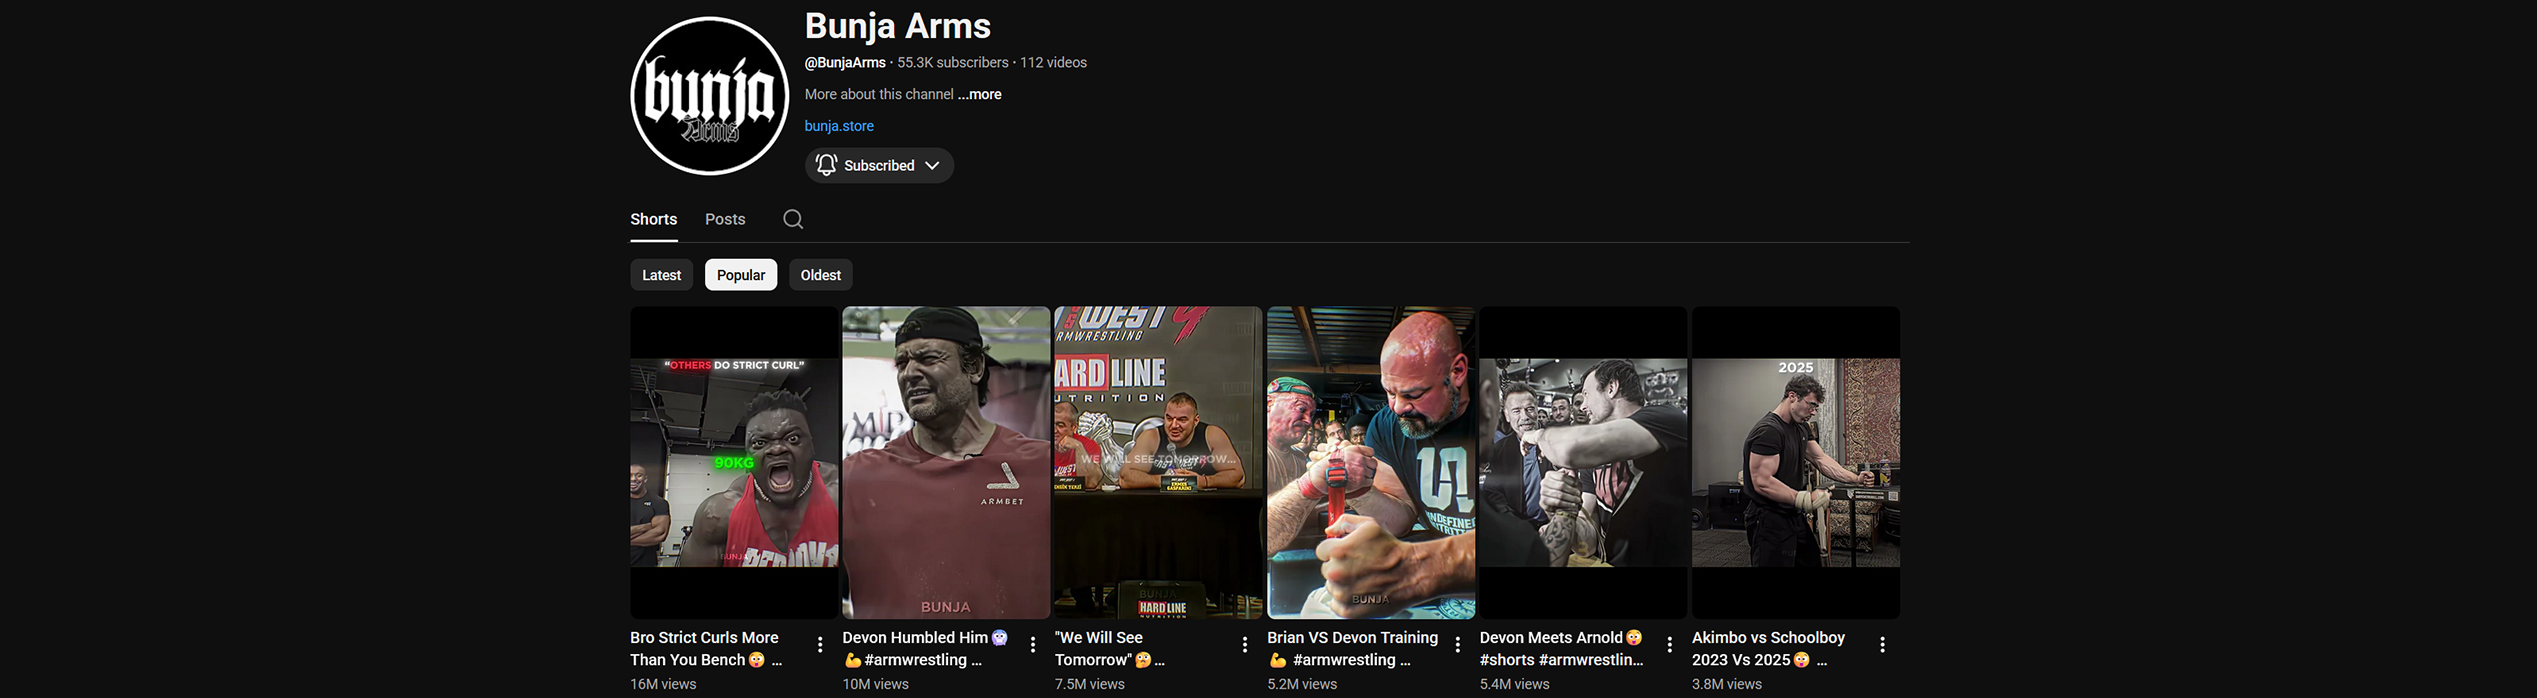The image size is (2537, 698).
Task: Open the bunja.store link
Action: pos(839,126)
